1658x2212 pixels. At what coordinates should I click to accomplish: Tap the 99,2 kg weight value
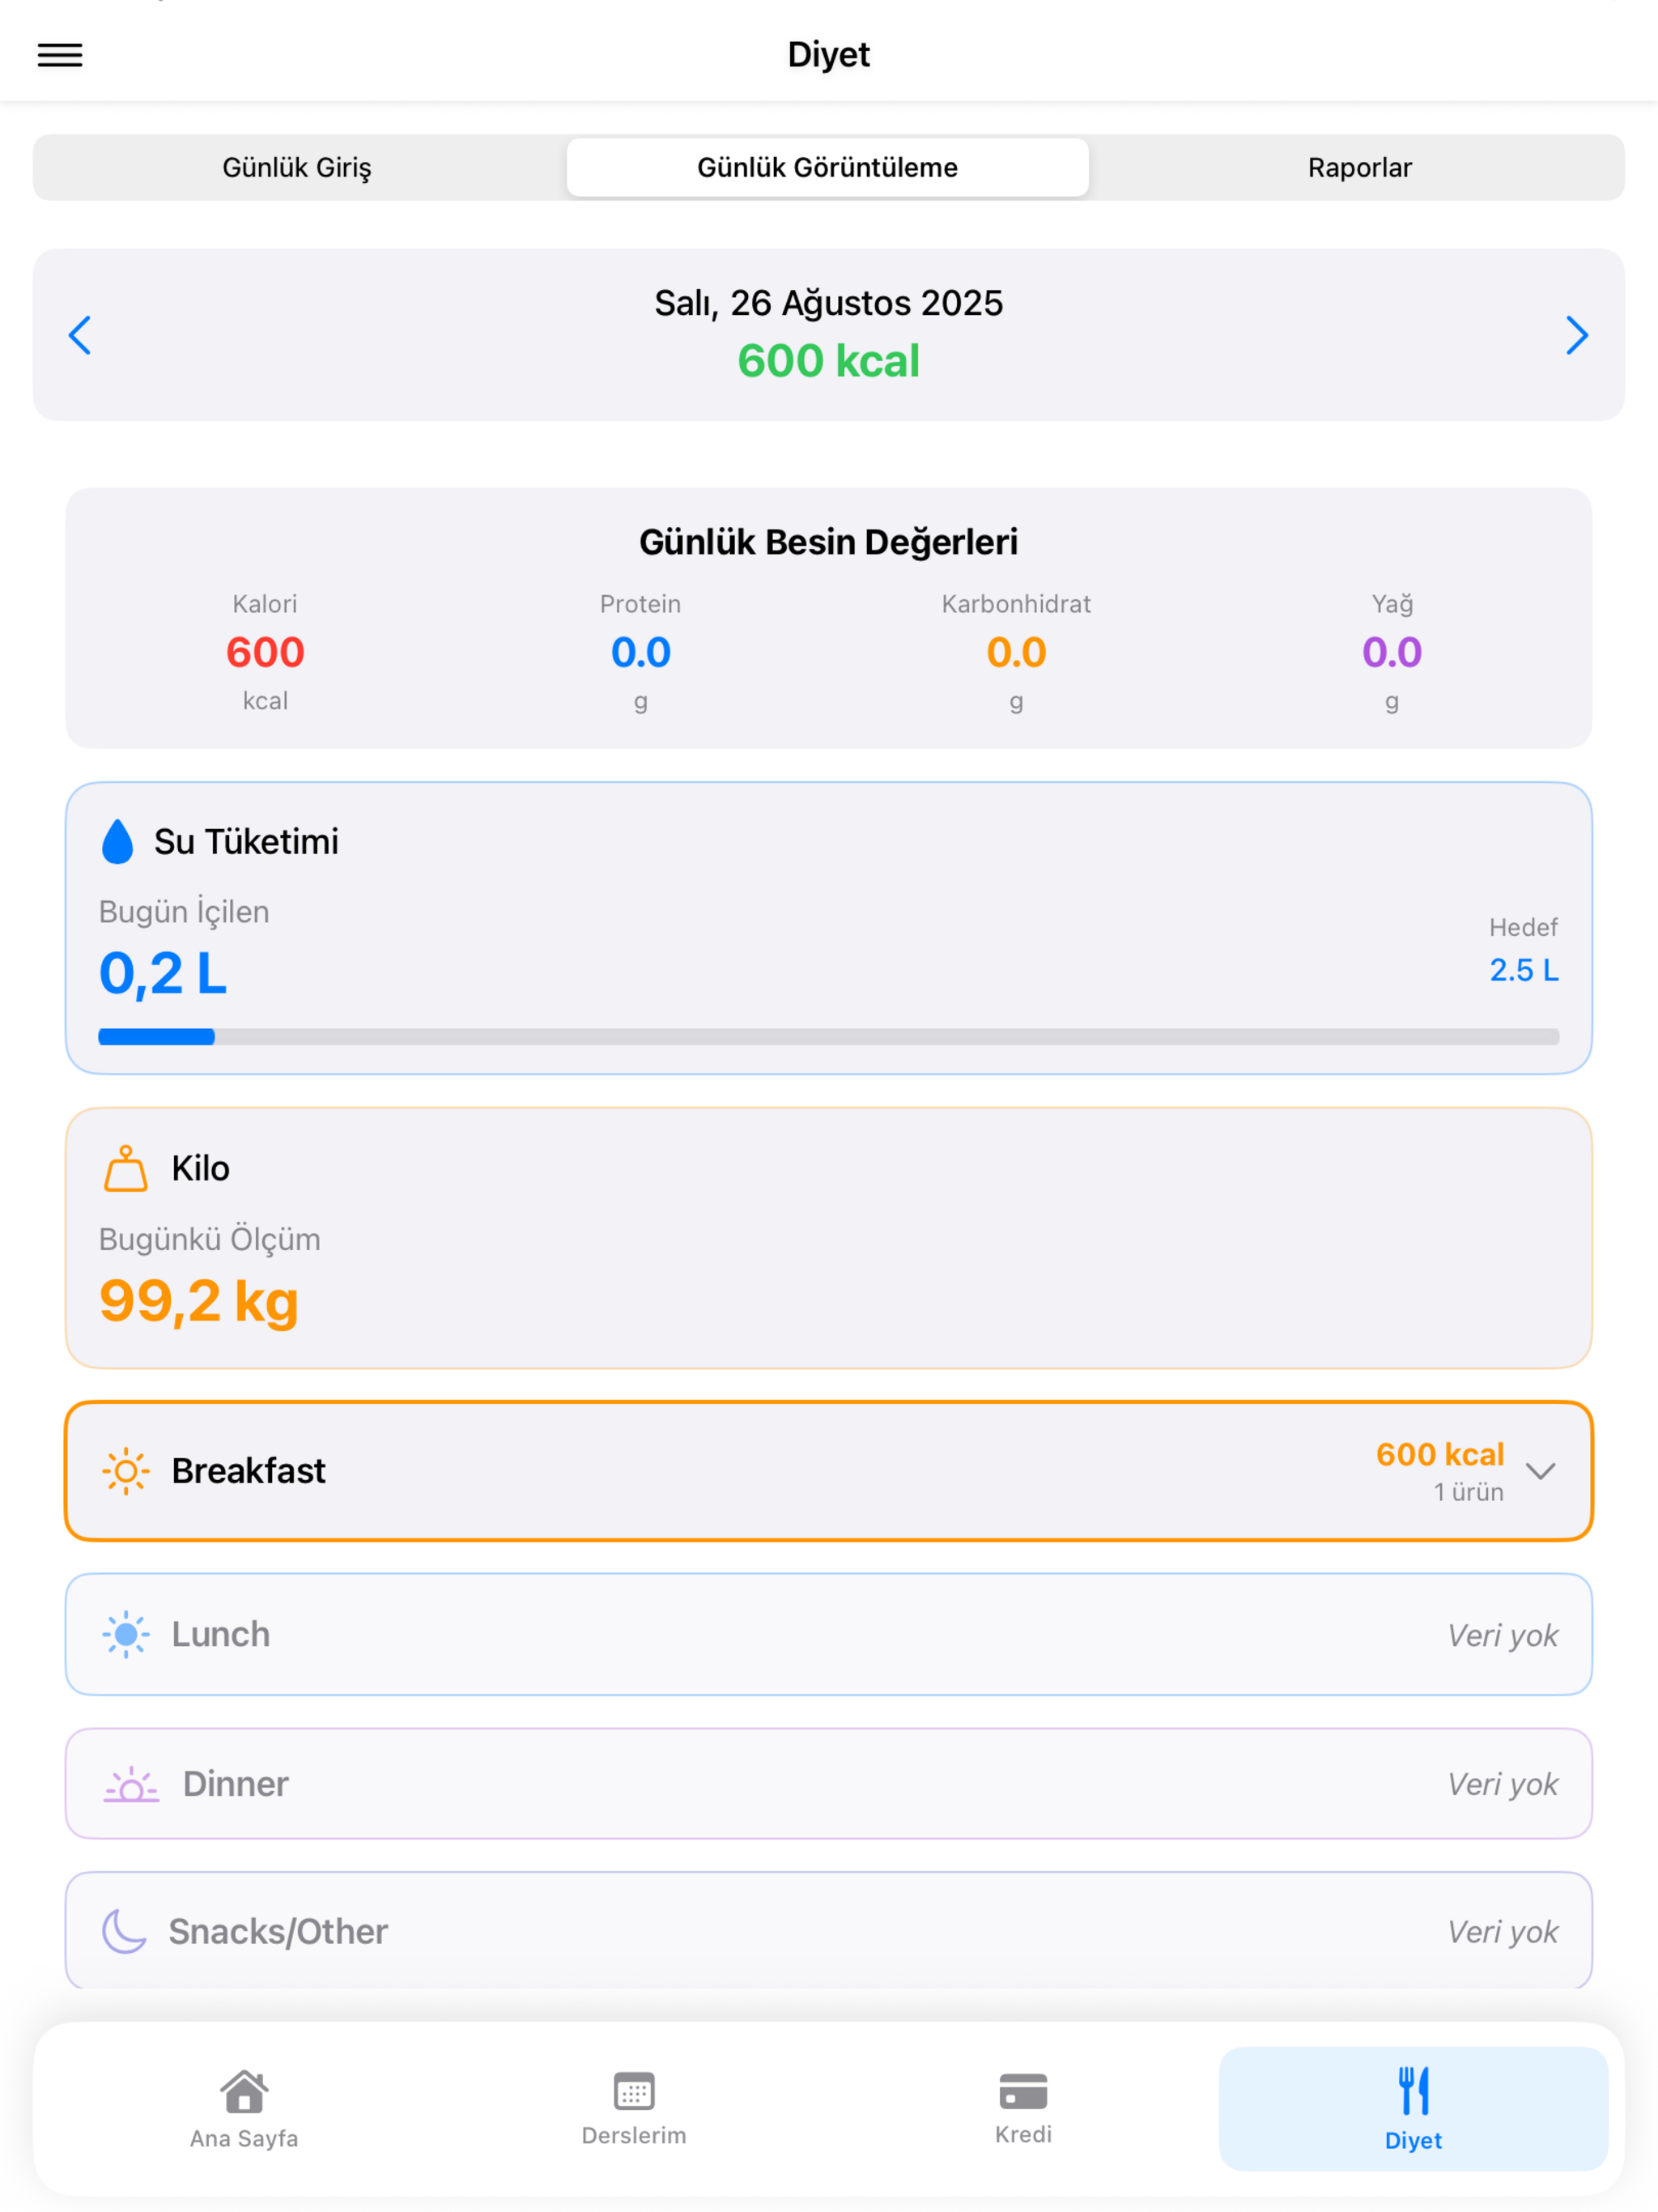coord(199,1301)
